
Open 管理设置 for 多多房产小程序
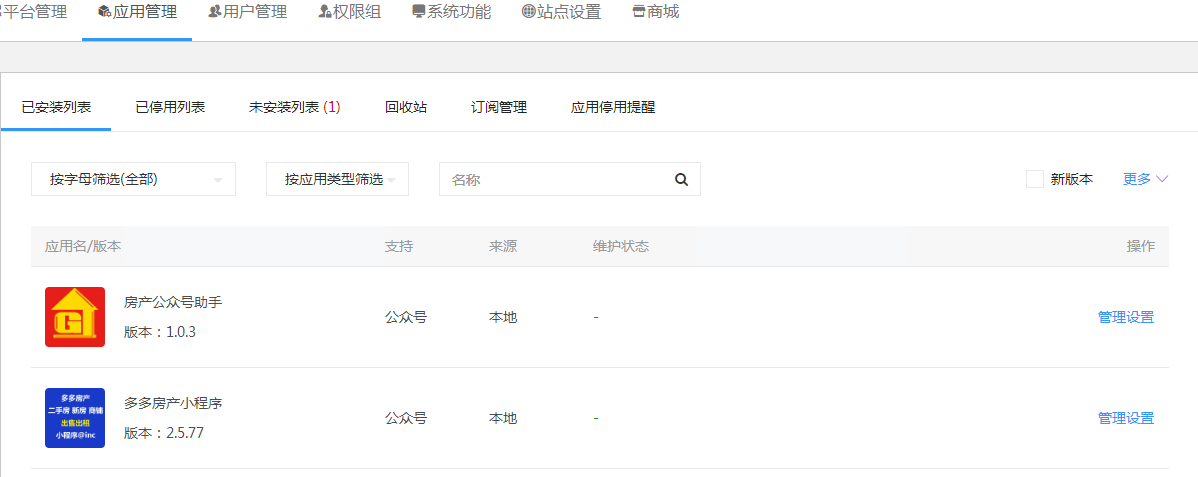[x=1125, y=418]
